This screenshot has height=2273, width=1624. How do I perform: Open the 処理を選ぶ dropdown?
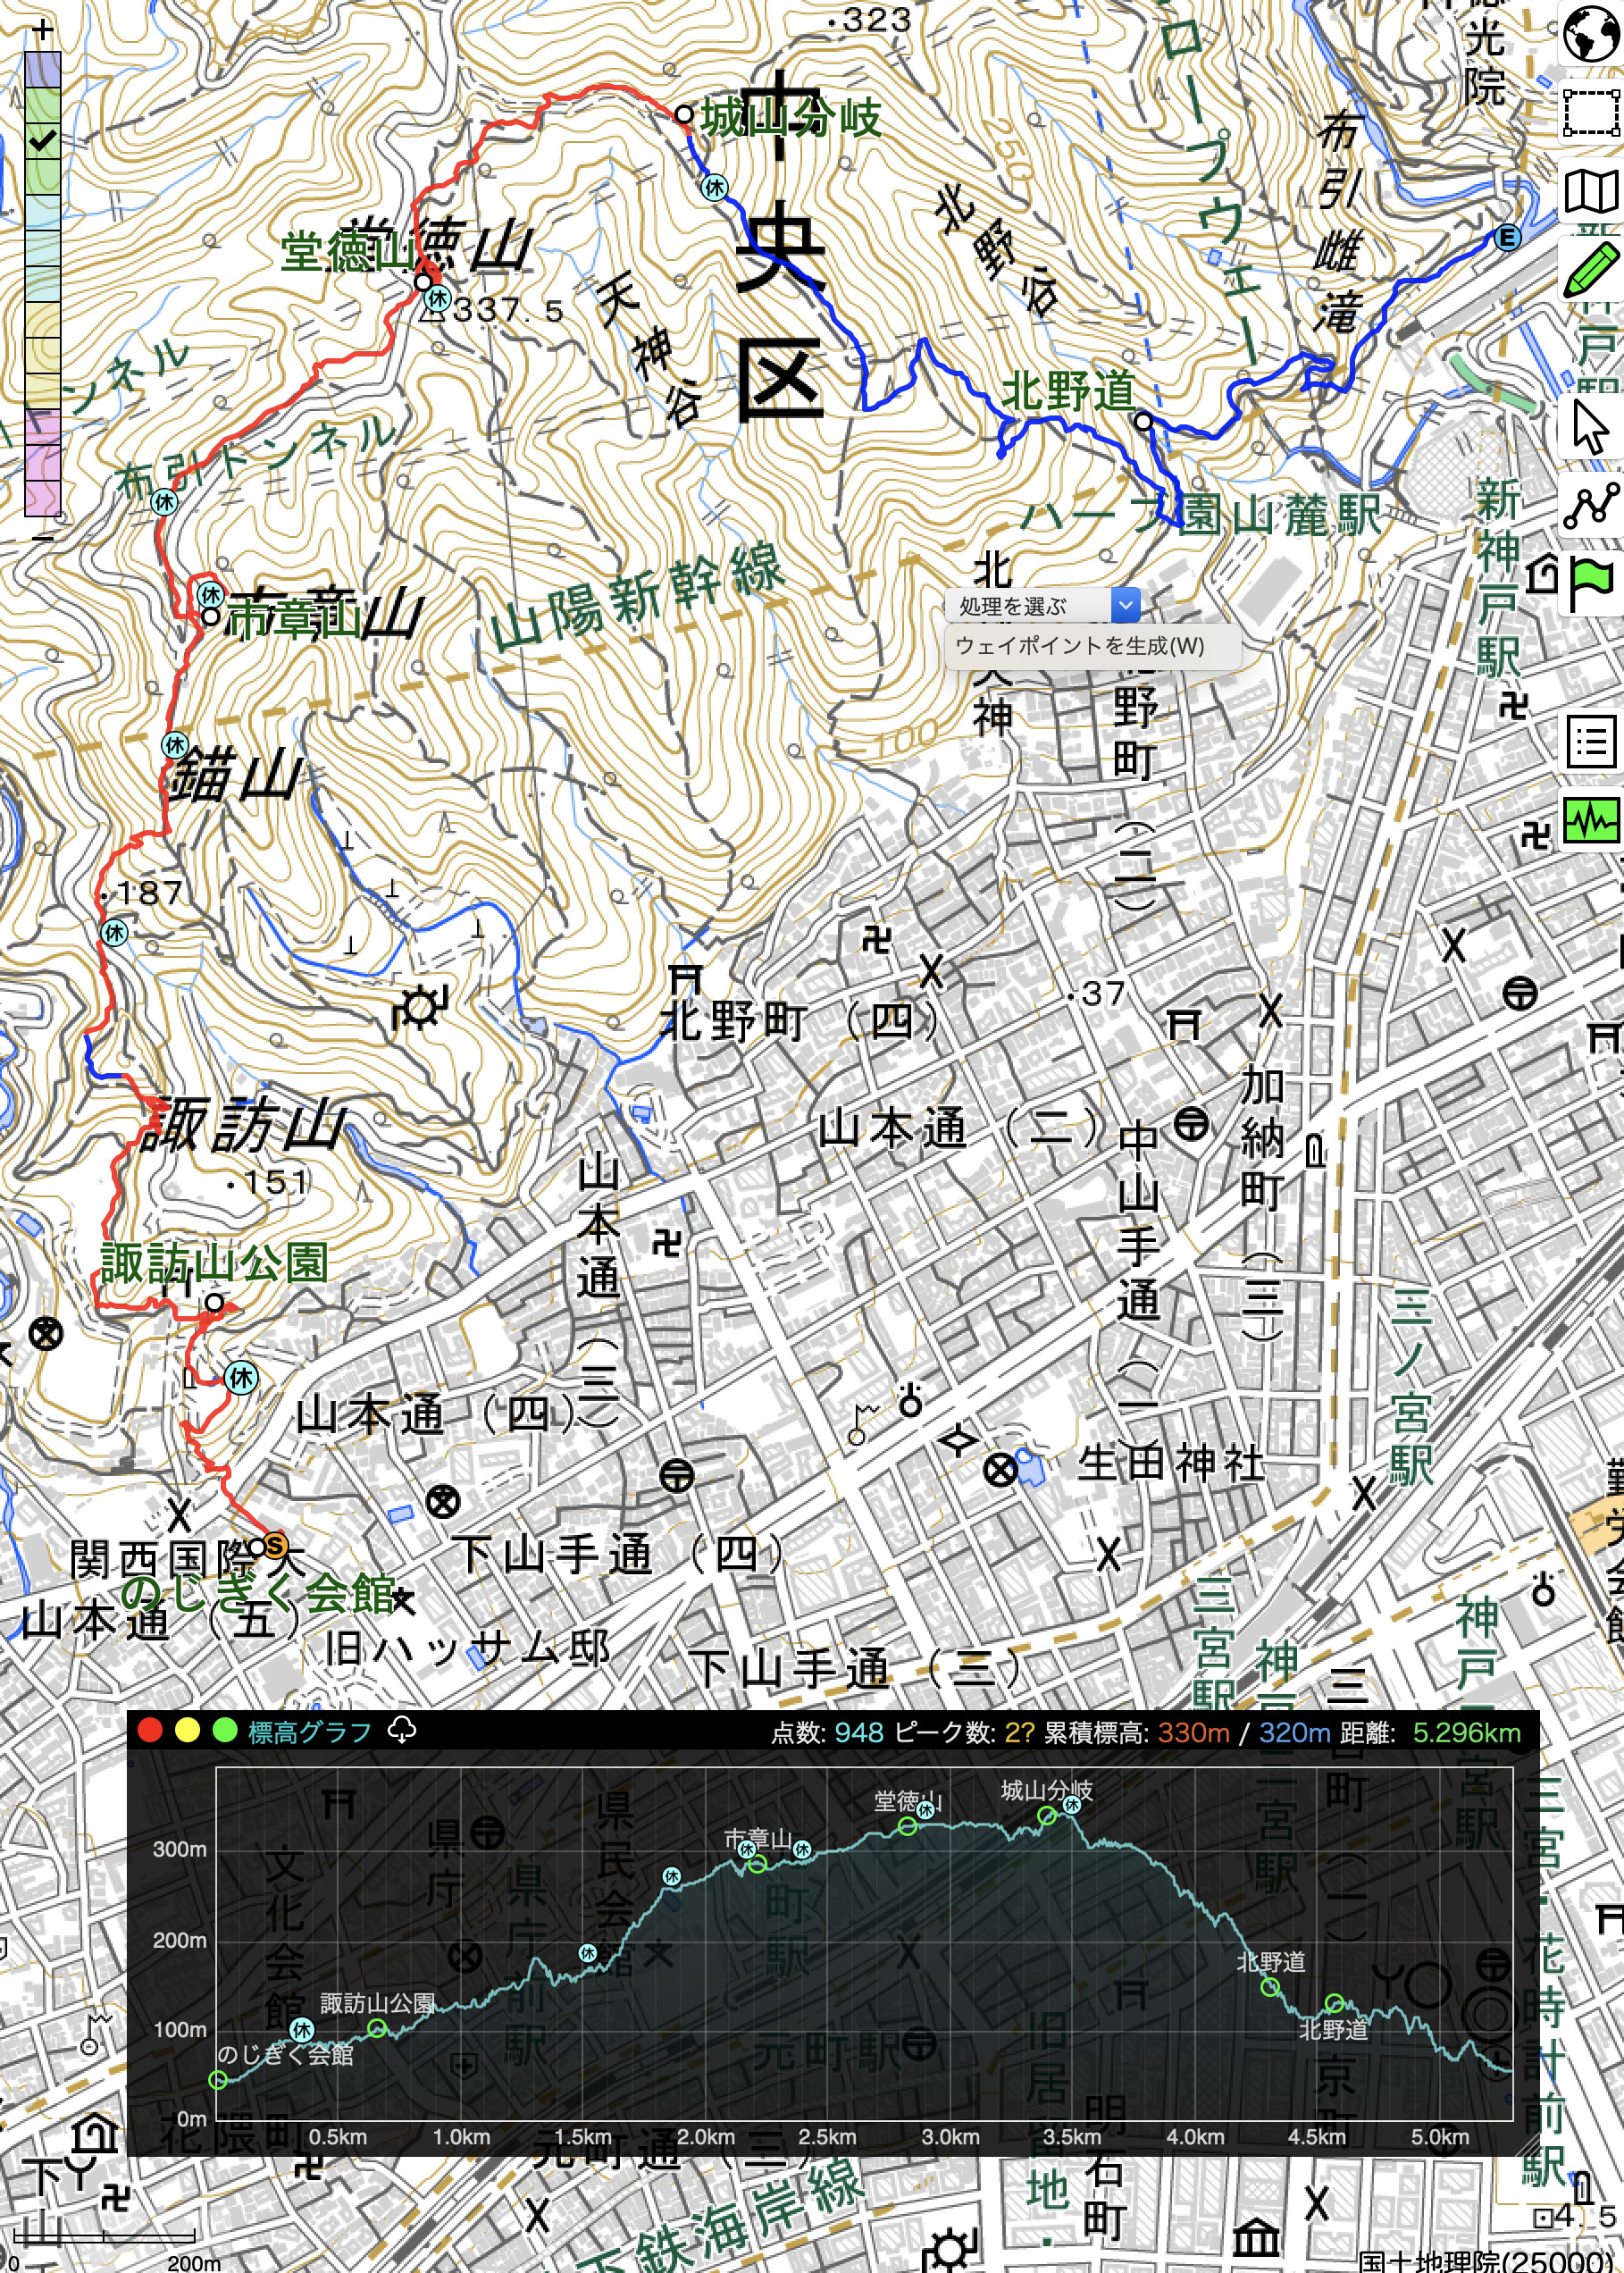pos(1028,606)
